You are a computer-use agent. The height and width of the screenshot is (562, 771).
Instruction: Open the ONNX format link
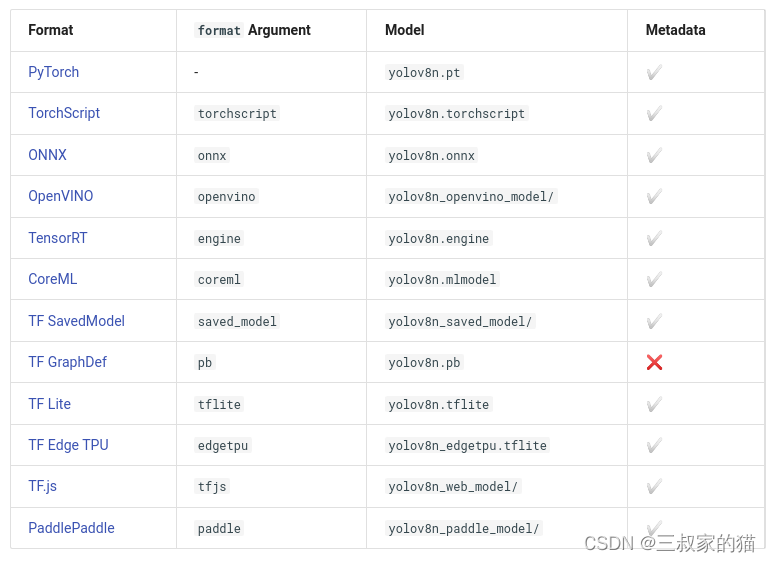pyautogui.click(x=47, y=155)
